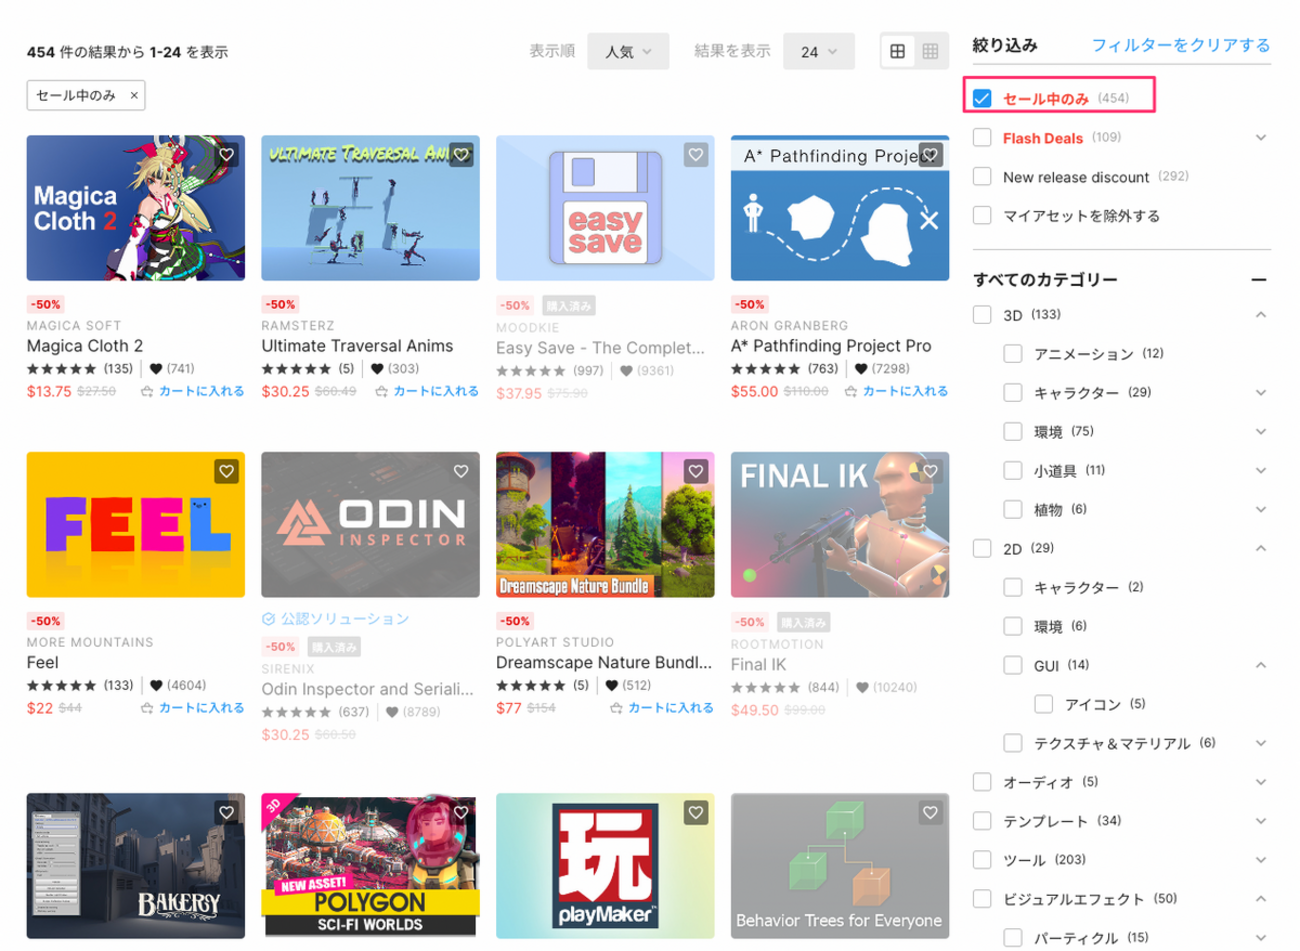This screenshot has width=1300, height=951.
Task: Open Magica Cloth 2 product title
Action: 85,346
